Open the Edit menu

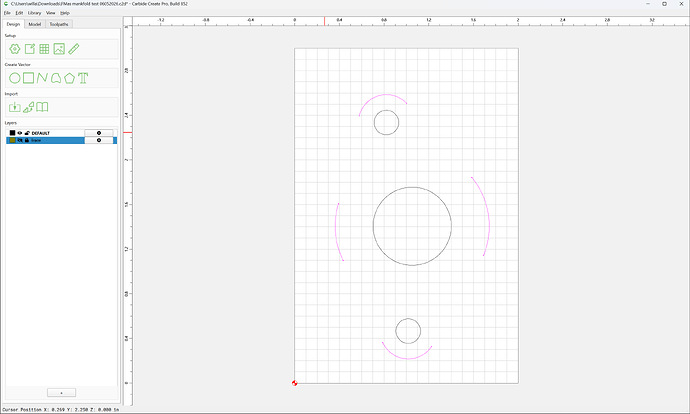(19, 13)
